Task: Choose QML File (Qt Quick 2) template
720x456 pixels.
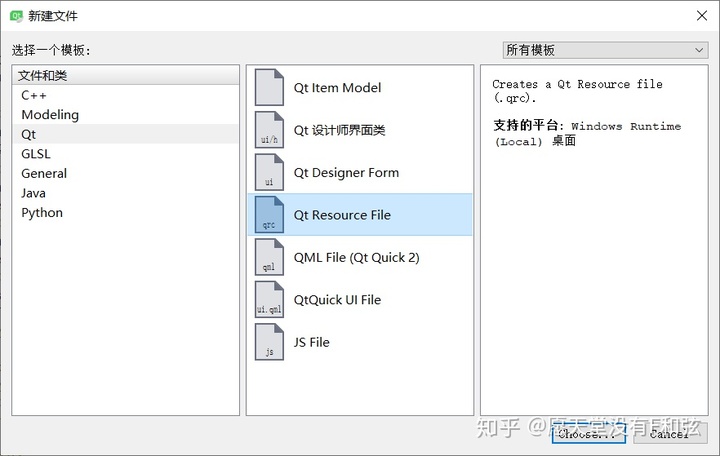Action: pos(360,257)
